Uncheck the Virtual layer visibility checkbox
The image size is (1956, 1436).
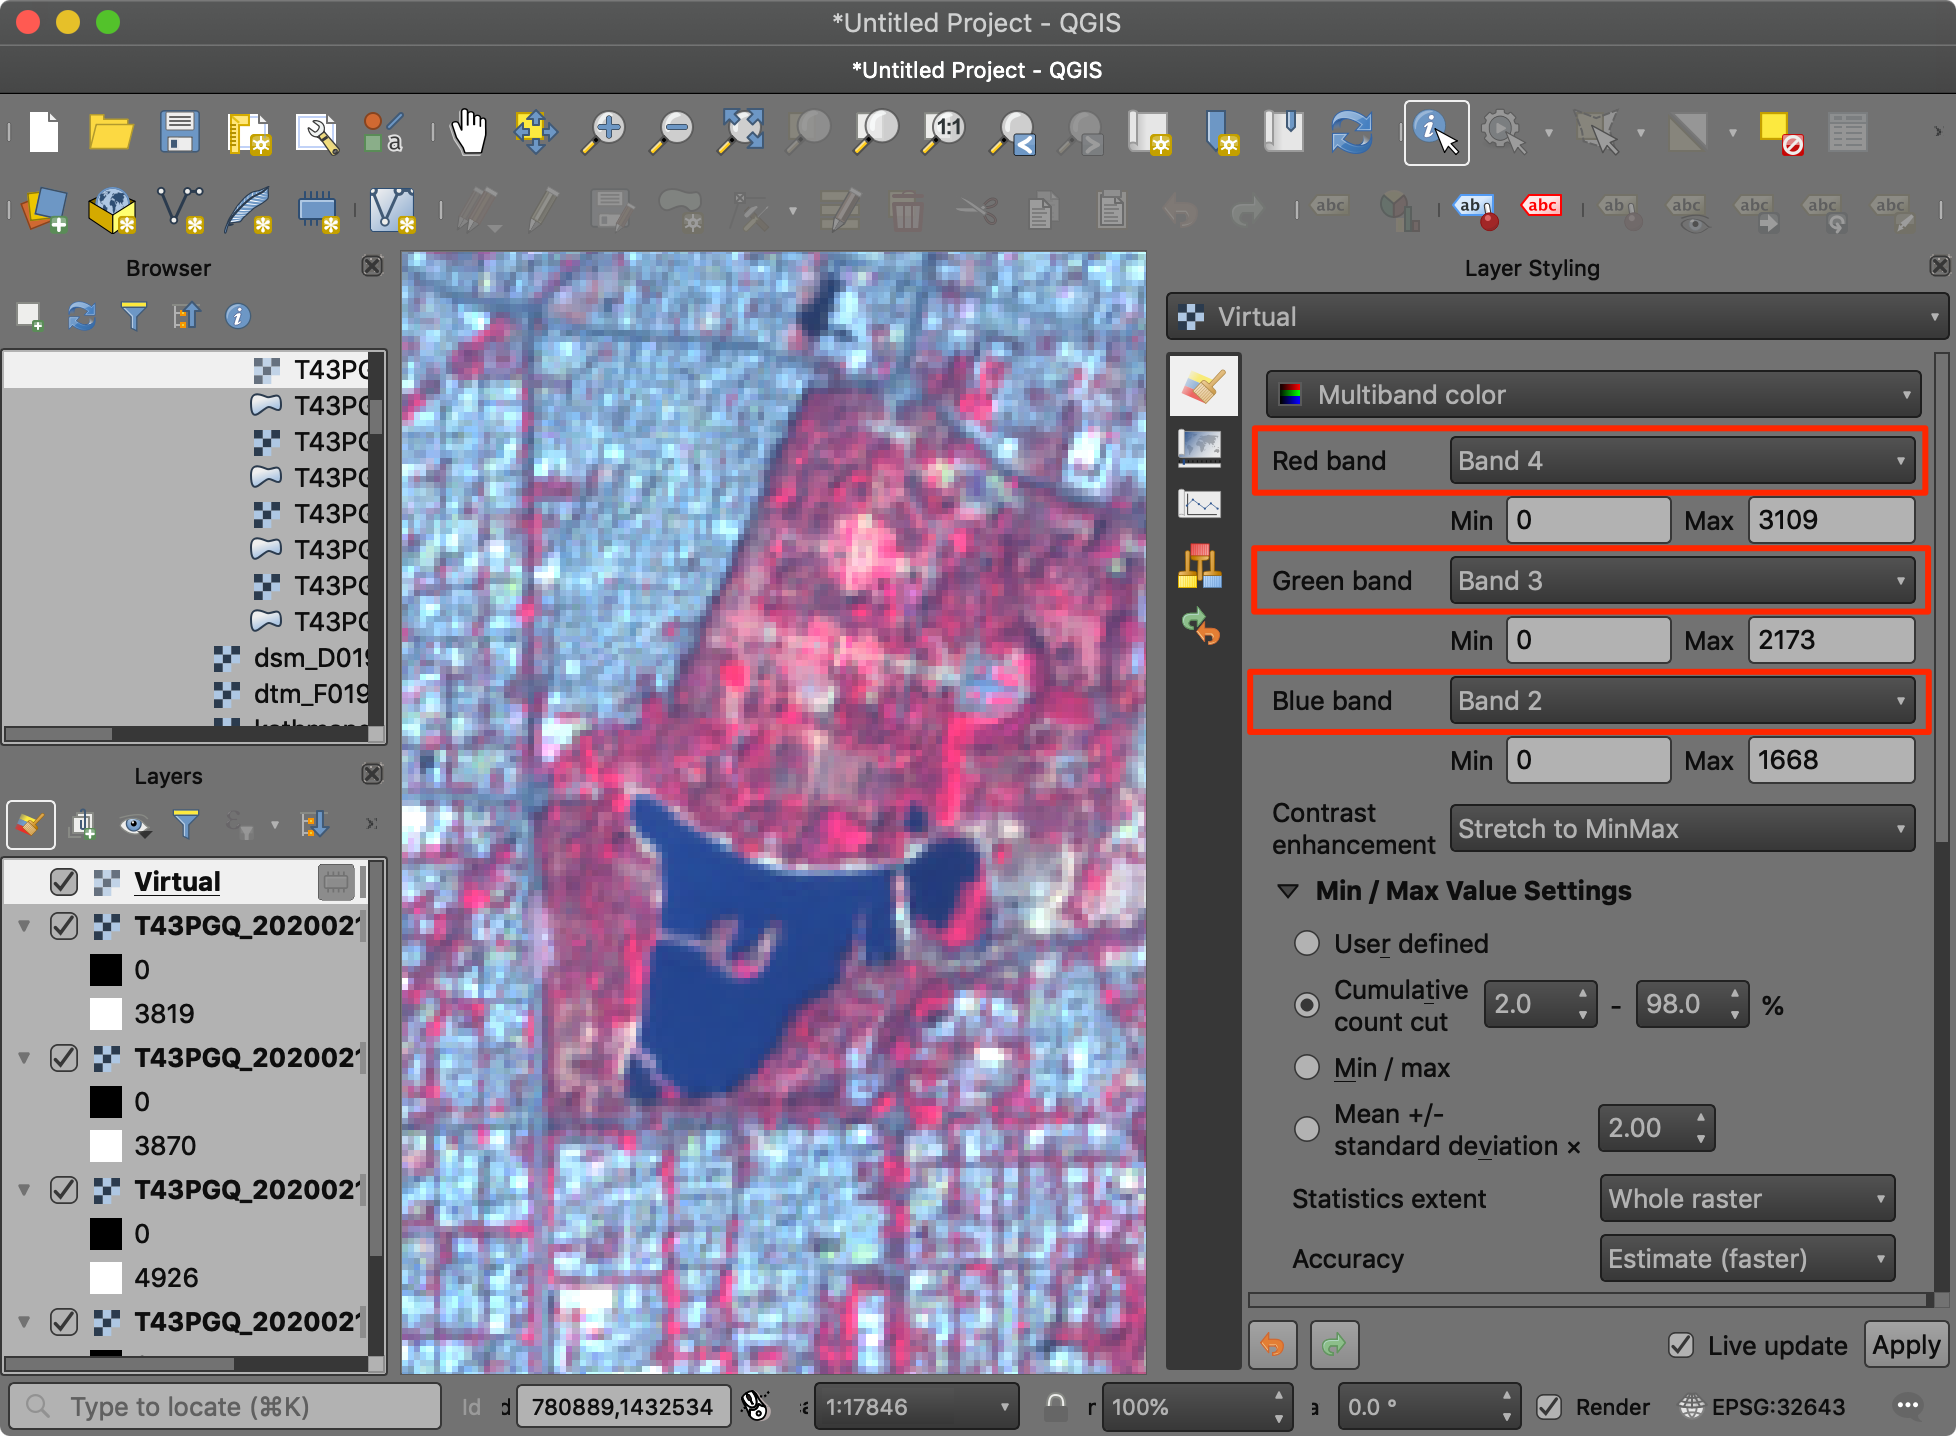(x=64, y=882)
